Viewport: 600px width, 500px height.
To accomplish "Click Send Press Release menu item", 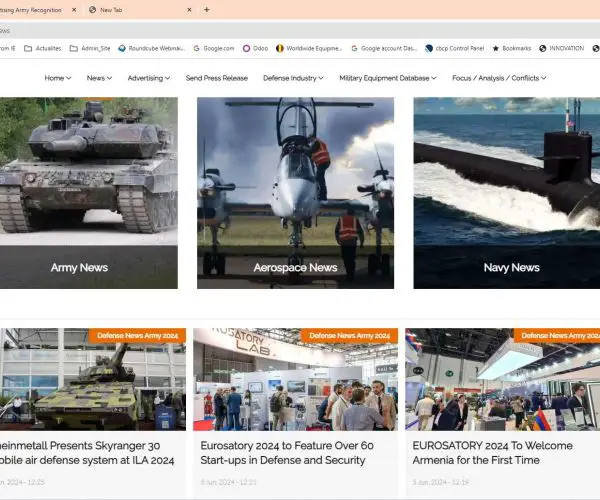I will [216, 78].
